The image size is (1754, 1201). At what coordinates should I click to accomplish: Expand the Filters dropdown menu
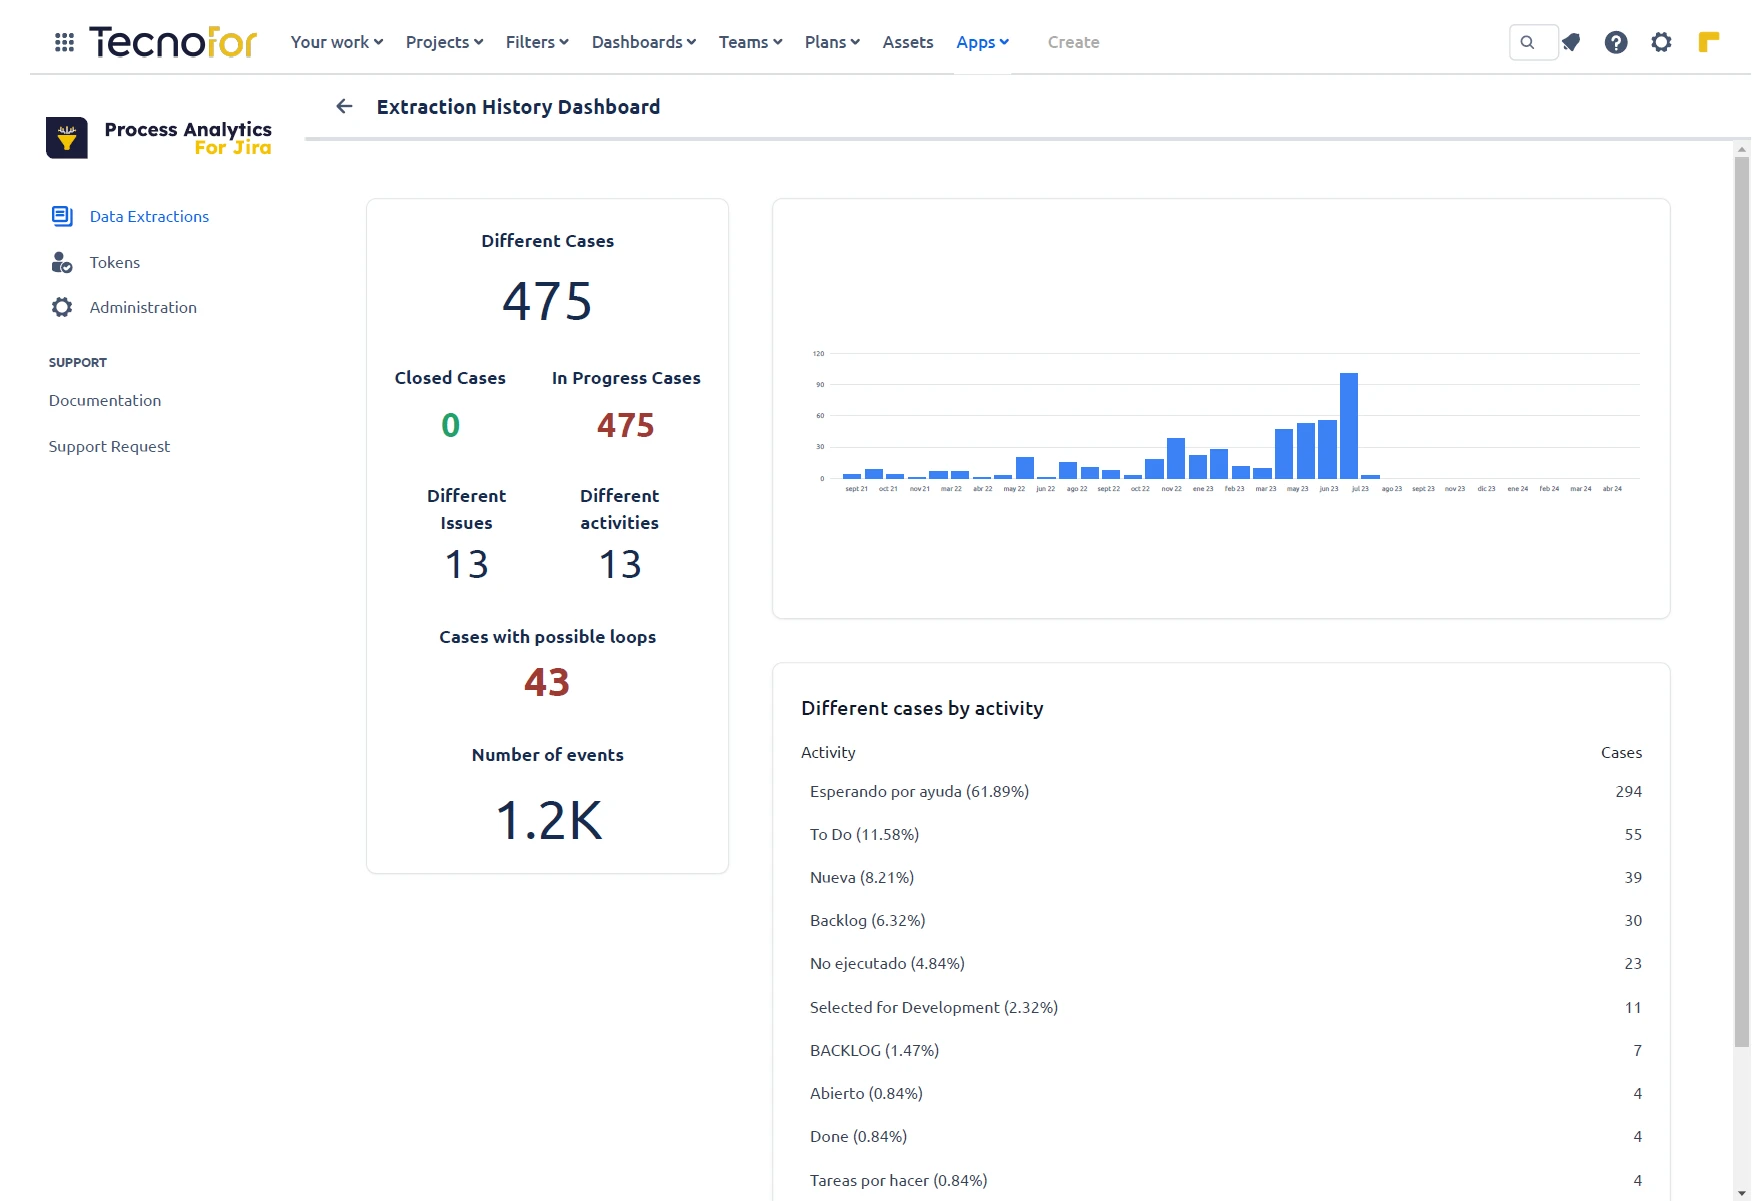tap(536, 42)
